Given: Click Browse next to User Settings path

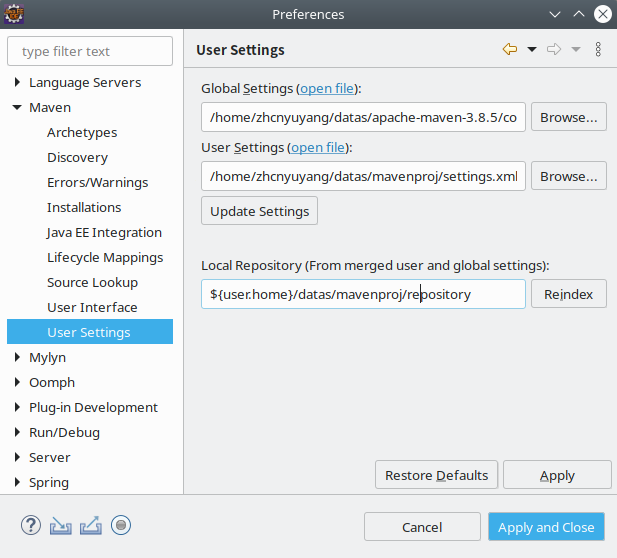Looking at the screenshot, I should click(x=568, y=176).
